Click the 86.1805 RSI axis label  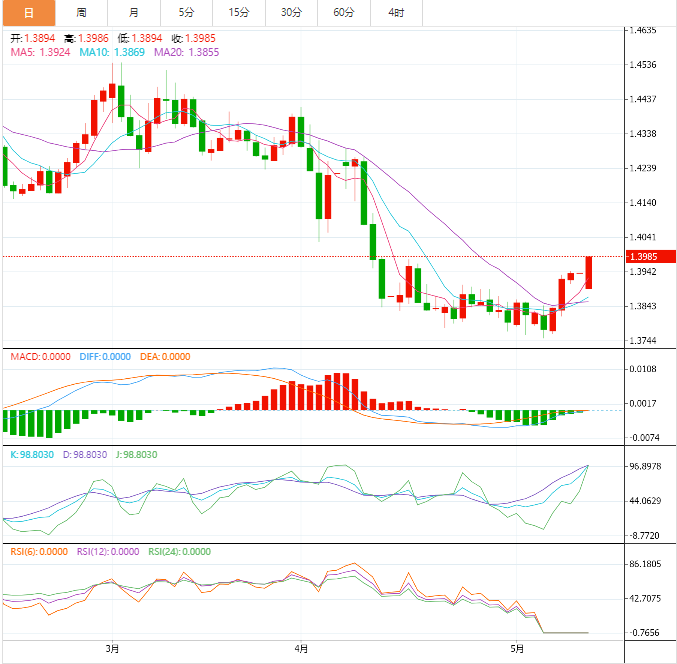click(x=645, y=564)
